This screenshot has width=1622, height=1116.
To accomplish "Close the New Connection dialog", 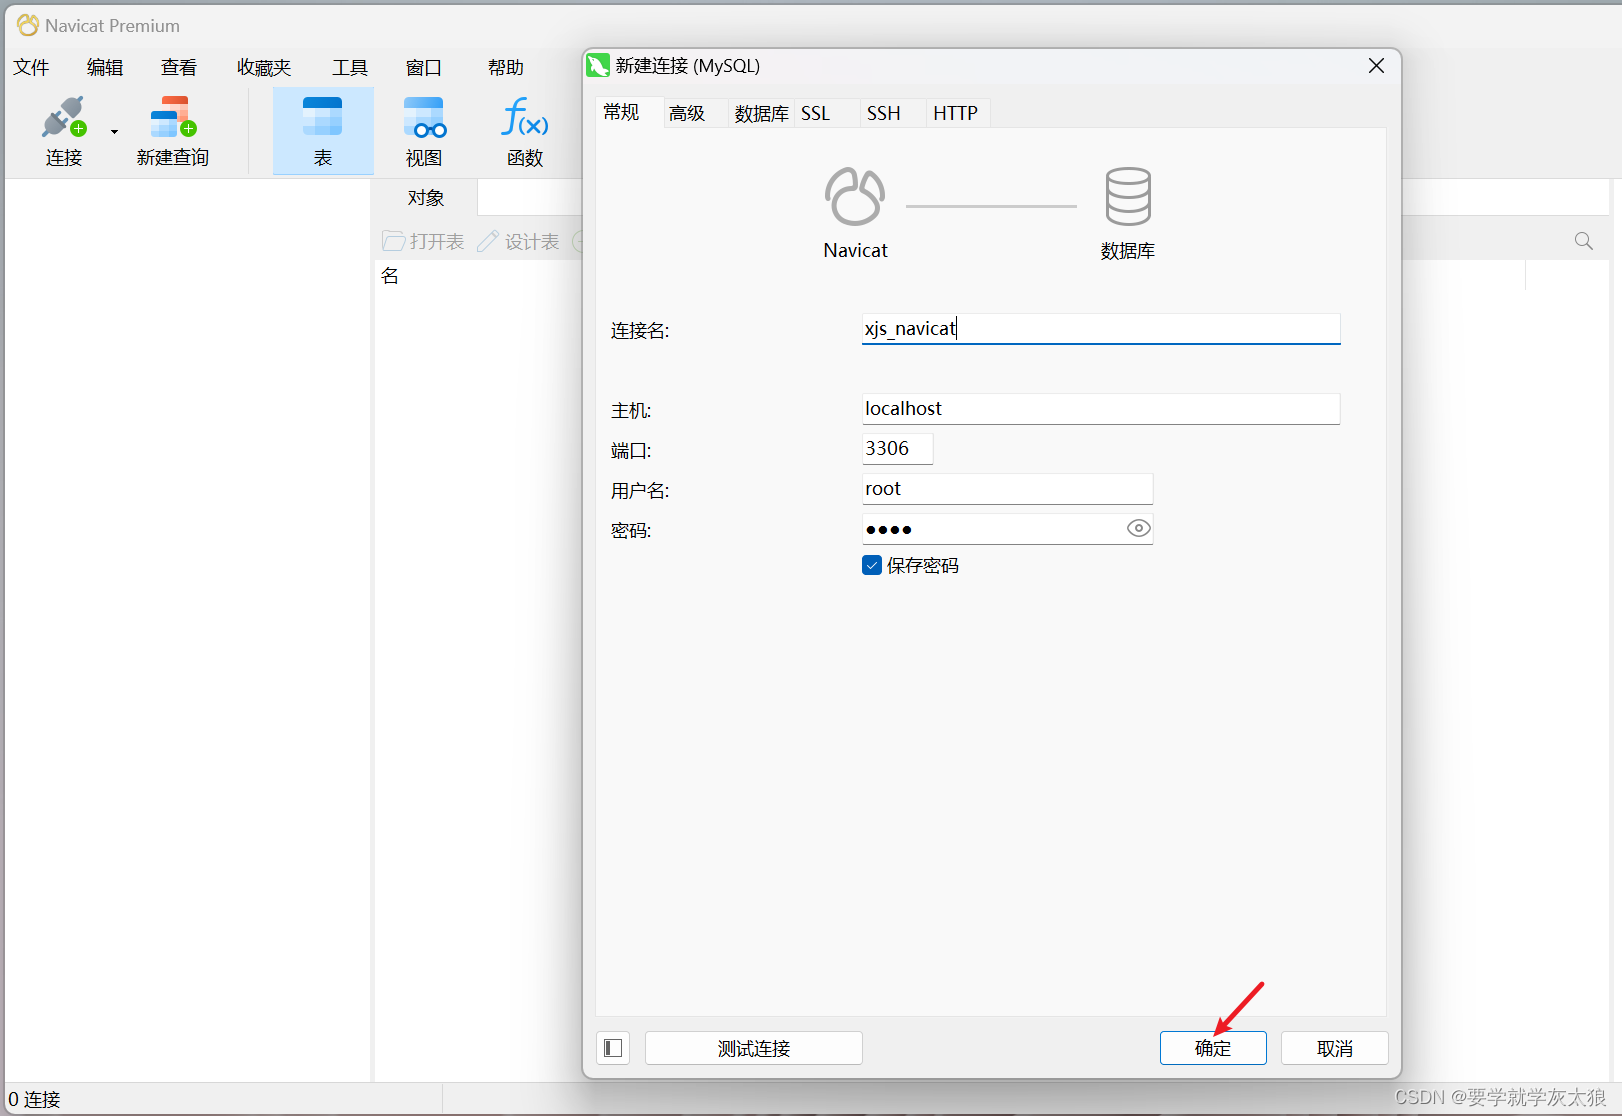I will (x=1377, y=66).
